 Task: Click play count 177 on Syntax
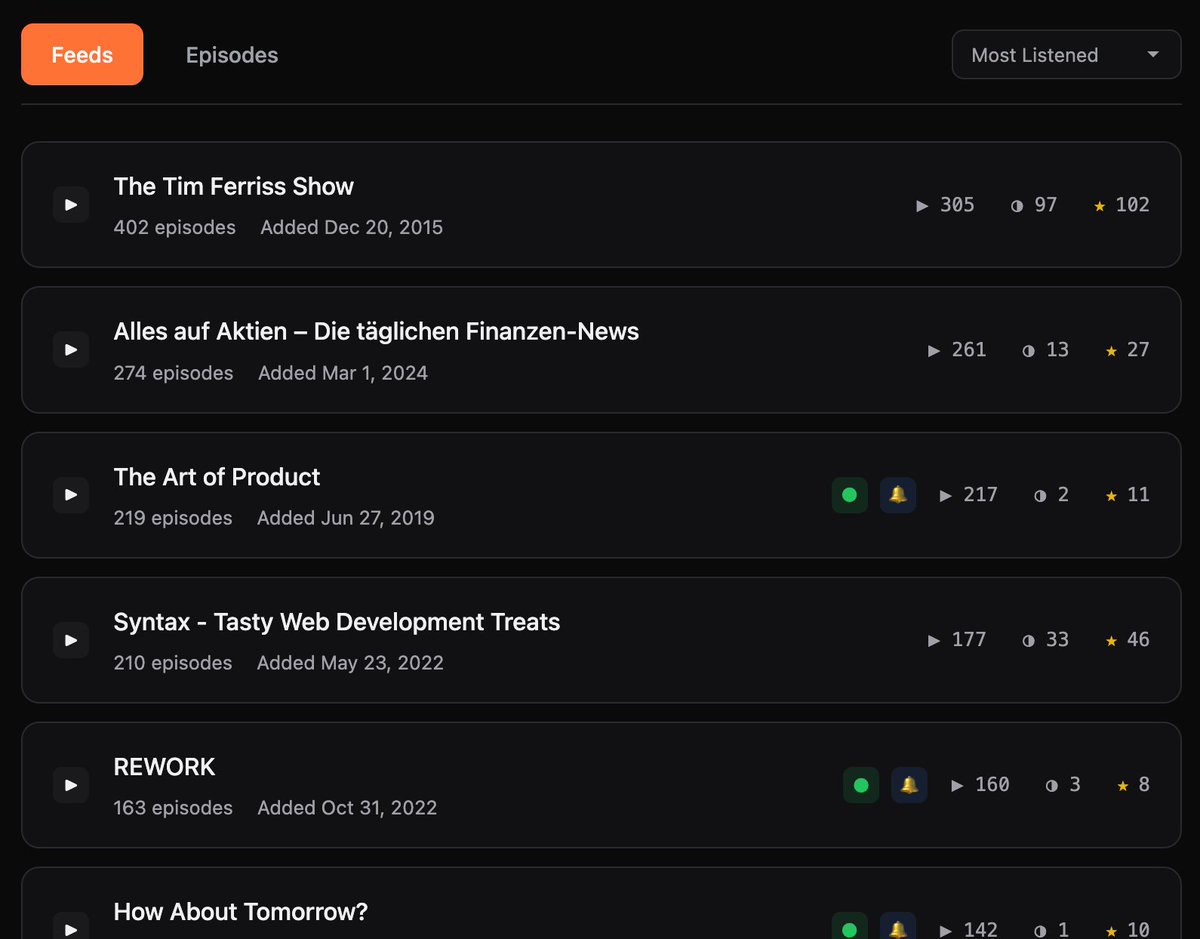957,640
